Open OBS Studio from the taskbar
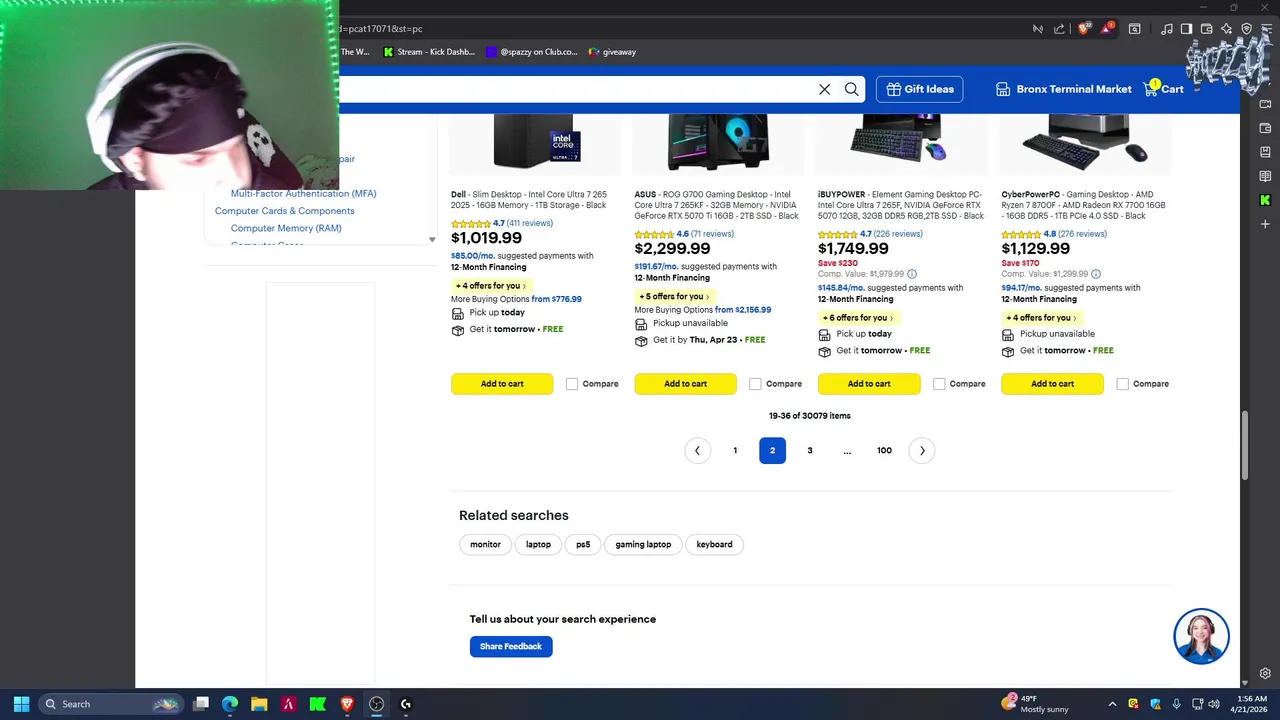The height and width of the screenshot is (720, 1280). click(376, 704)
